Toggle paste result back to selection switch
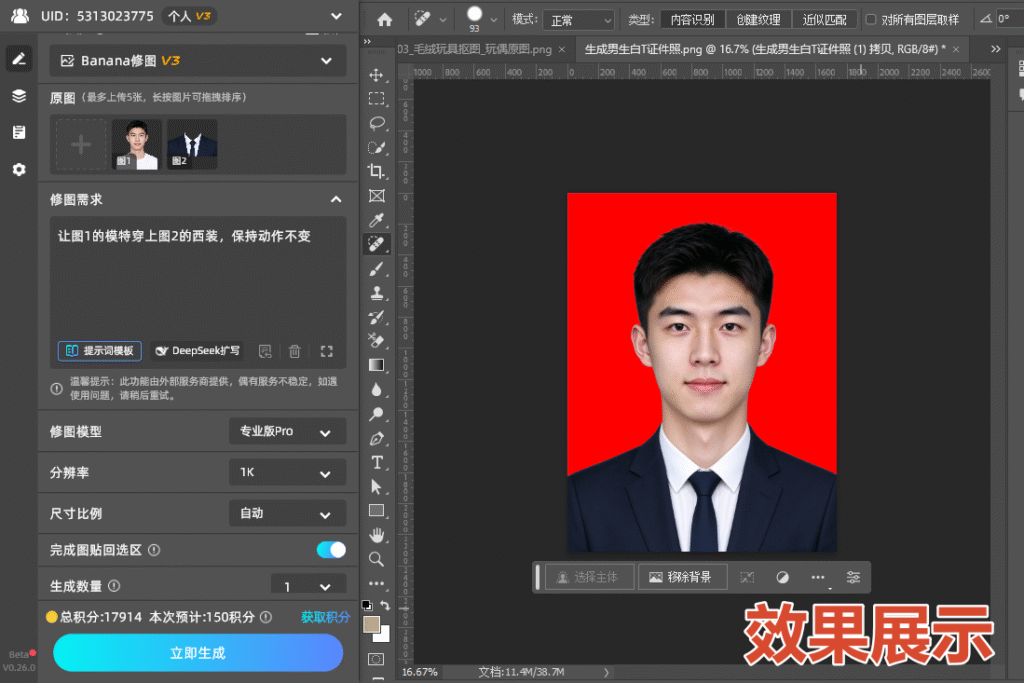Viewport: 1024px width, 683px height. (x=331, y=550)
